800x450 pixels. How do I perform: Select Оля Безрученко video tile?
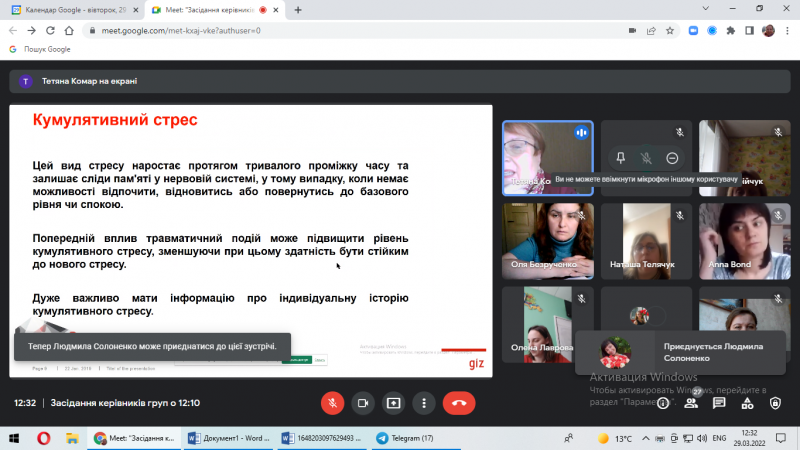[x=548, y=241]
